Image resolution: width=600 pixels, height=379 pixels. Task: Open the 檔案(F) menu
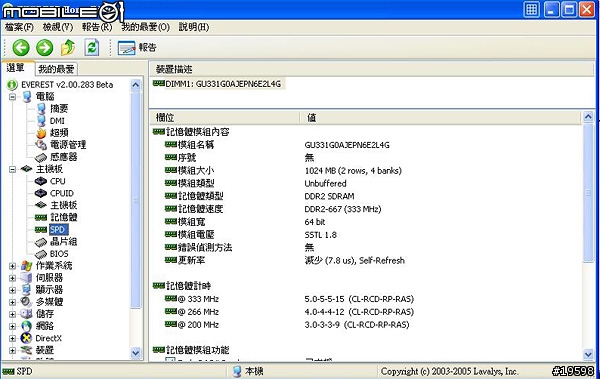click(x=19, y=27)
